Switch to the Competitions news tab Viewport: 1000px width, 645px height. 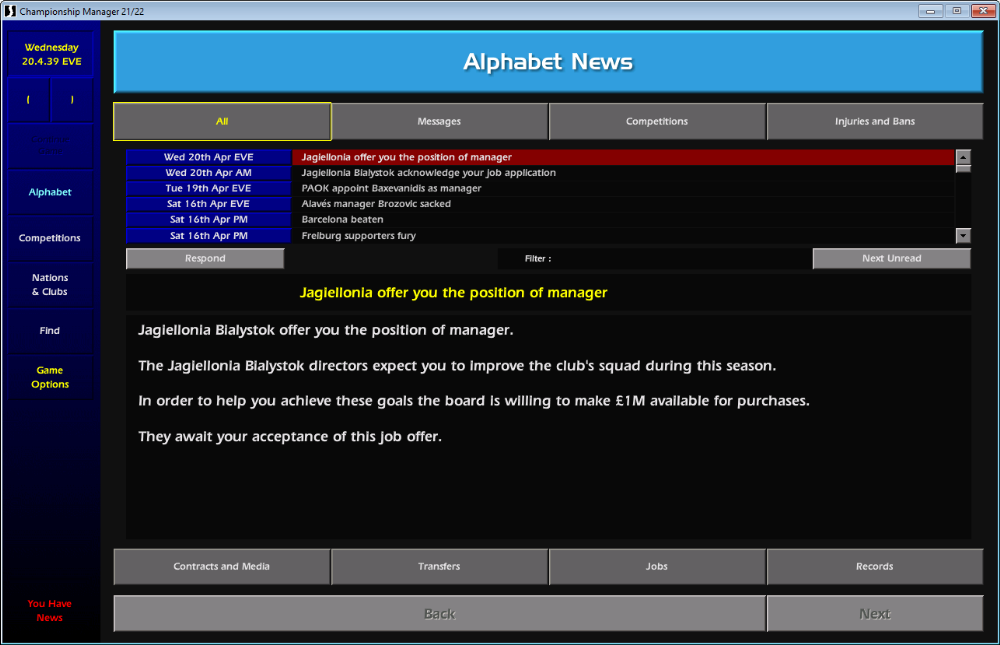coord(657,121)
